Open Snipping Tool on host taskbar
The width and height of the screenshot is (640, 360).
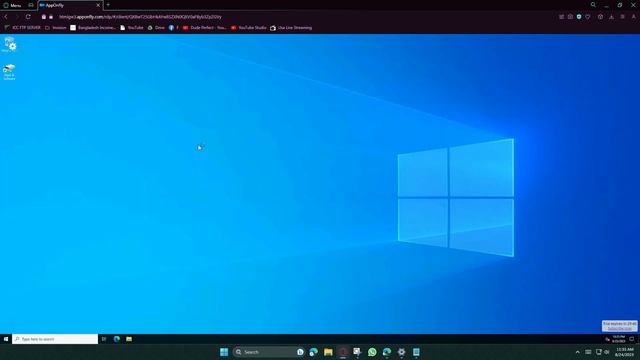click(357, 352)
